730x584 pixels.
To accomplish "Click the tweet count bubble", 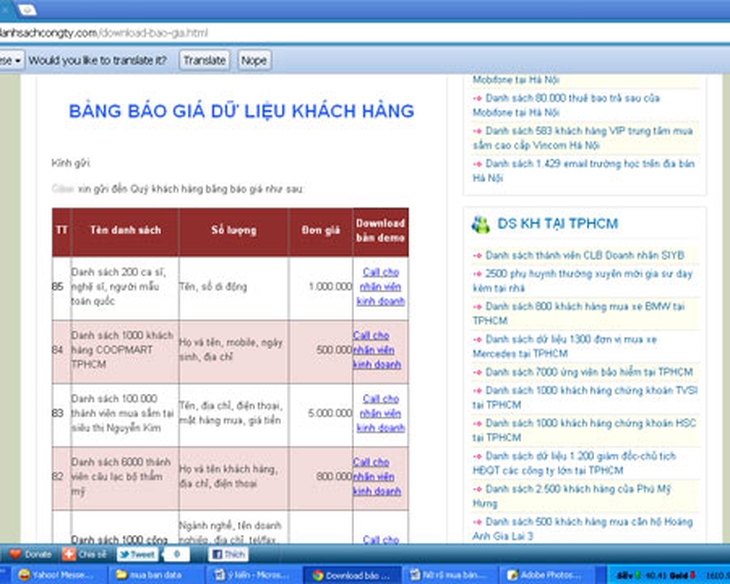I will click(177, 554).
